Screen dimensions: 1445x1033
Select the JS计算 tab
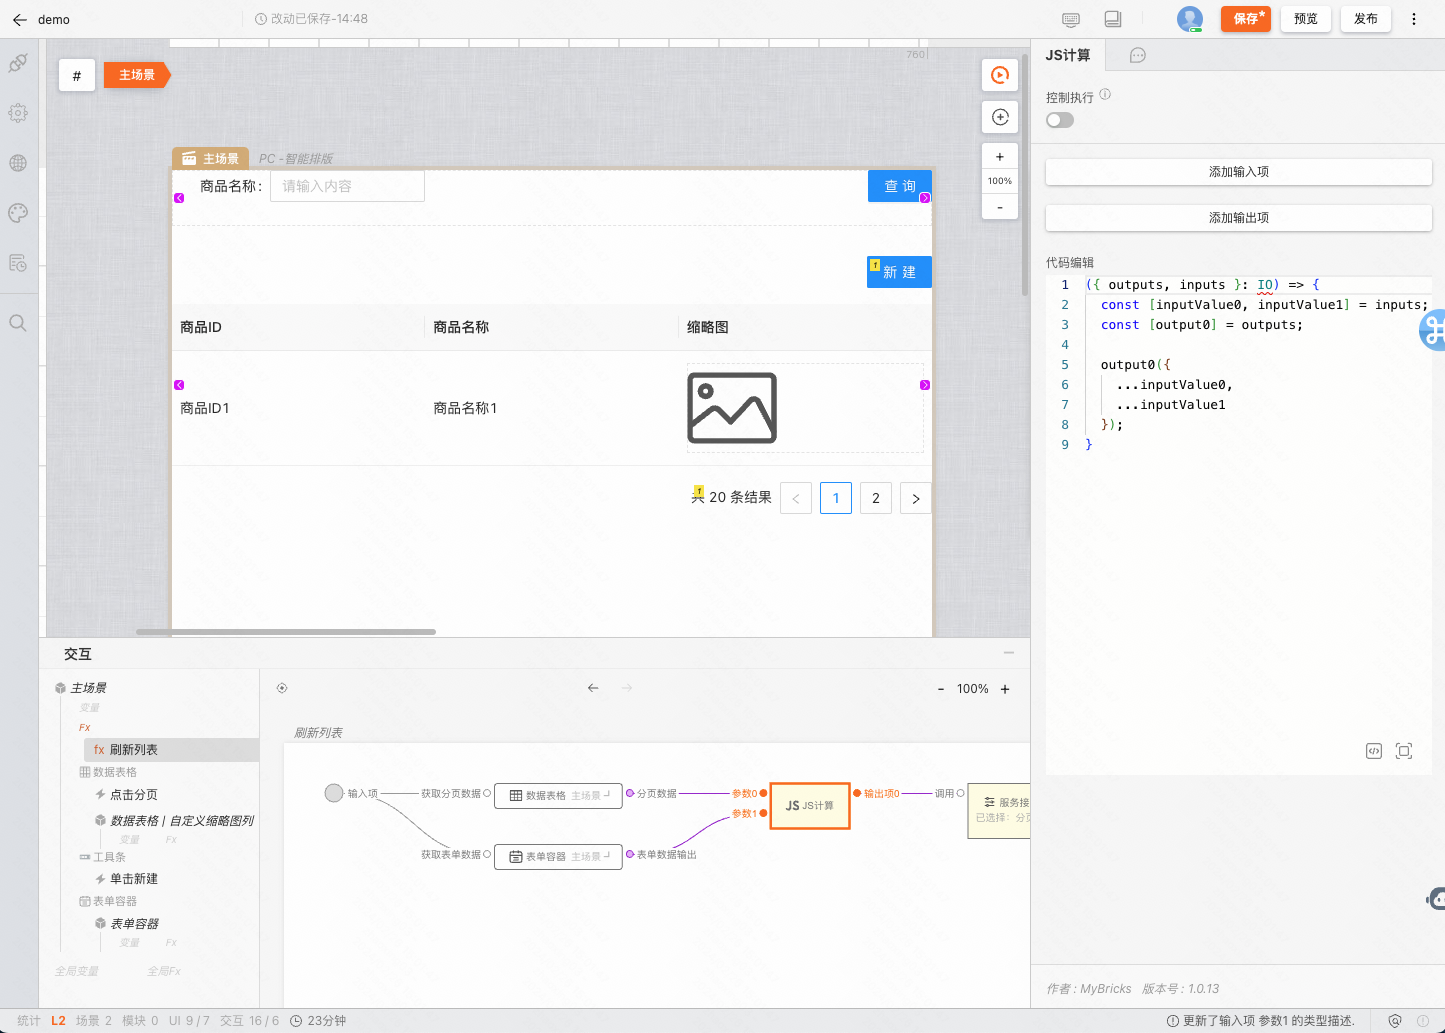(x=1068, y=56)
